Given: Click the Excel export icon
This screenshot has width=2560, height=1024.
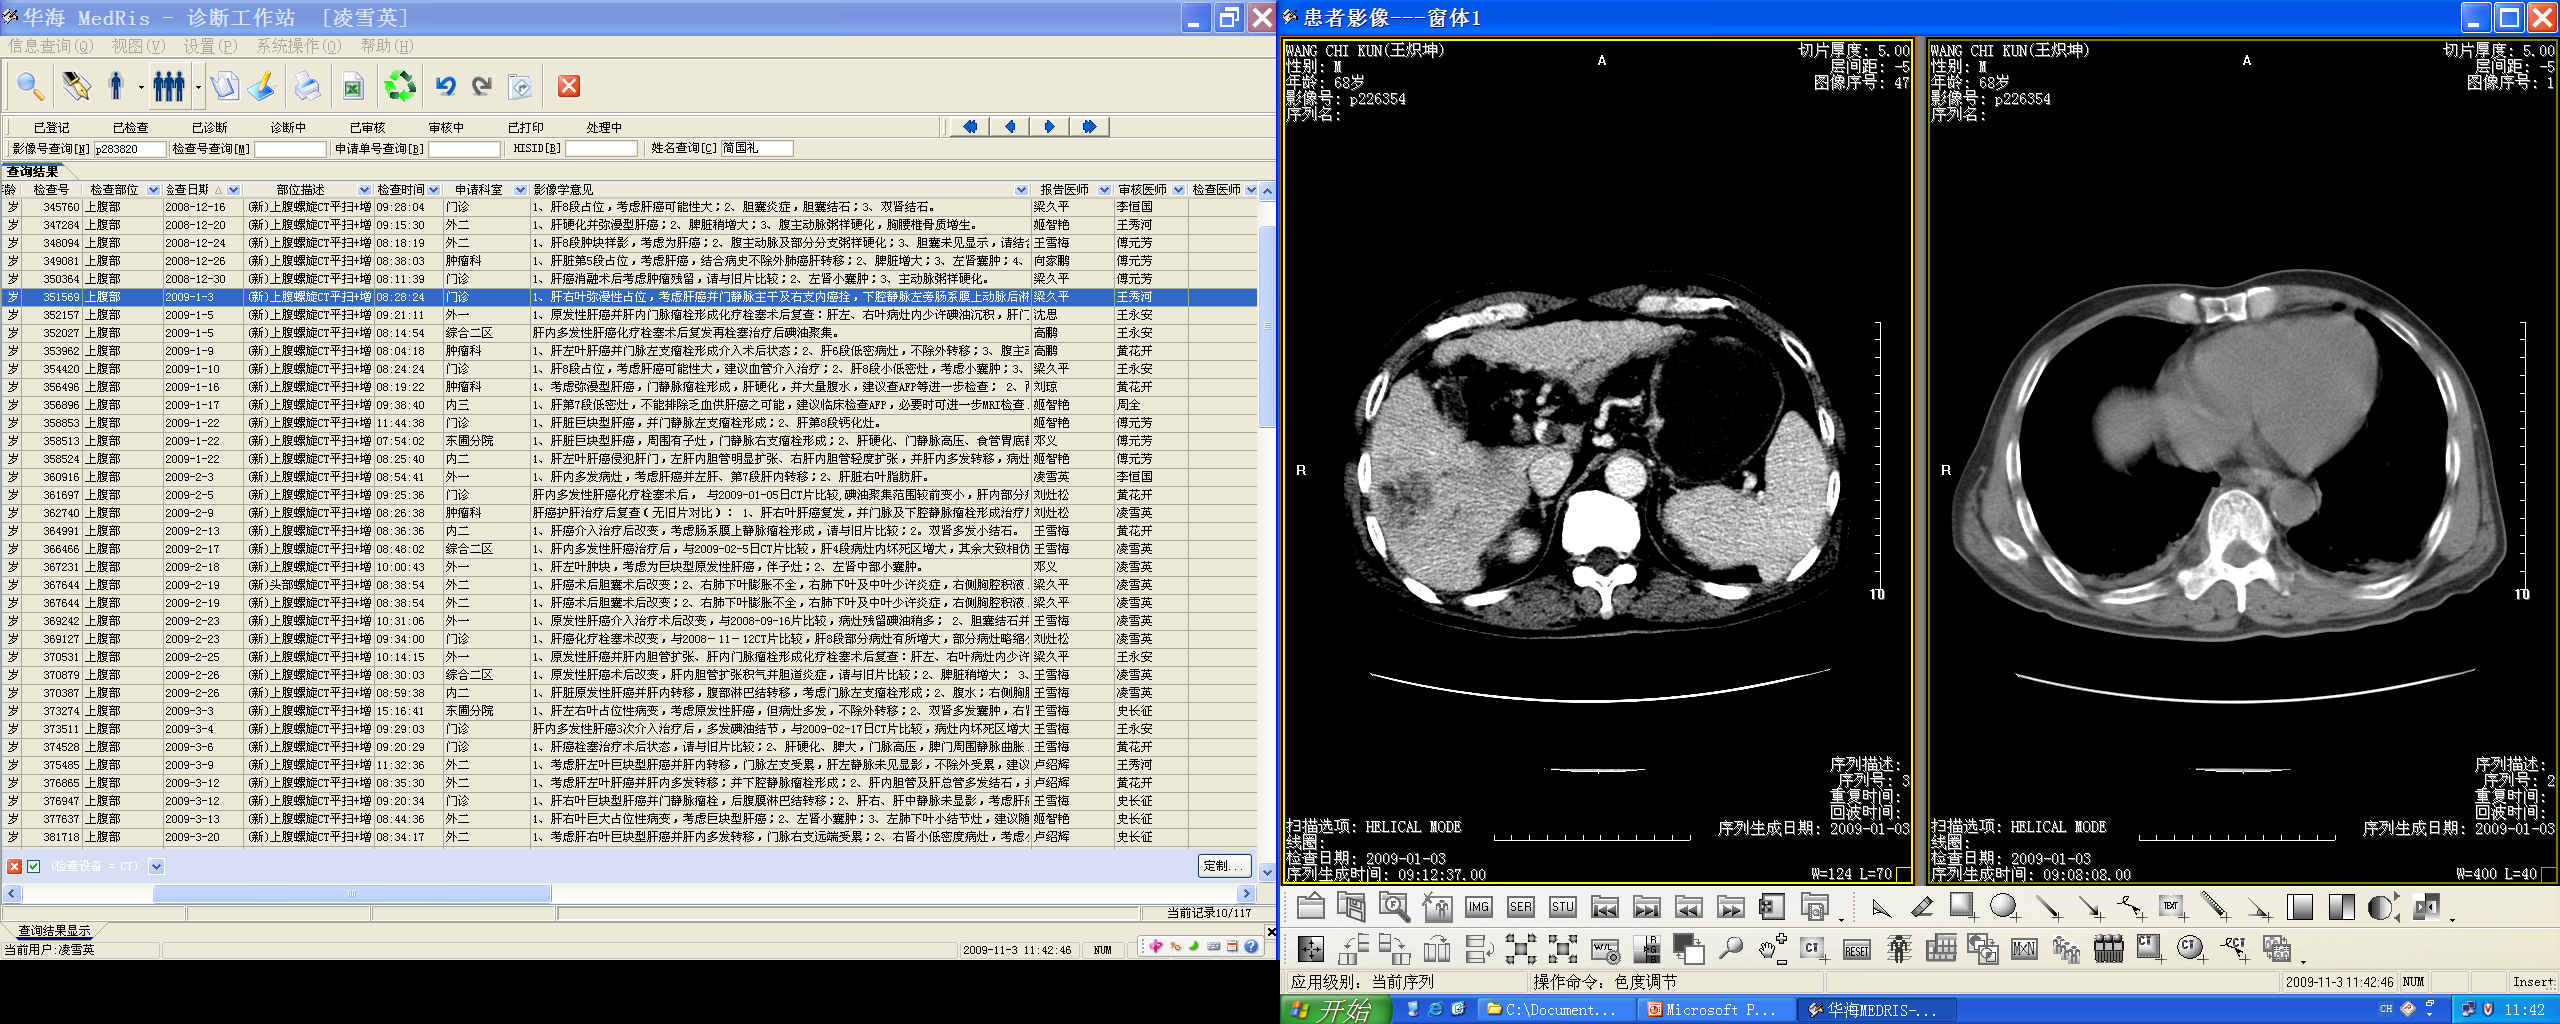Looking at the screenshot, I should tap(353, 88).
